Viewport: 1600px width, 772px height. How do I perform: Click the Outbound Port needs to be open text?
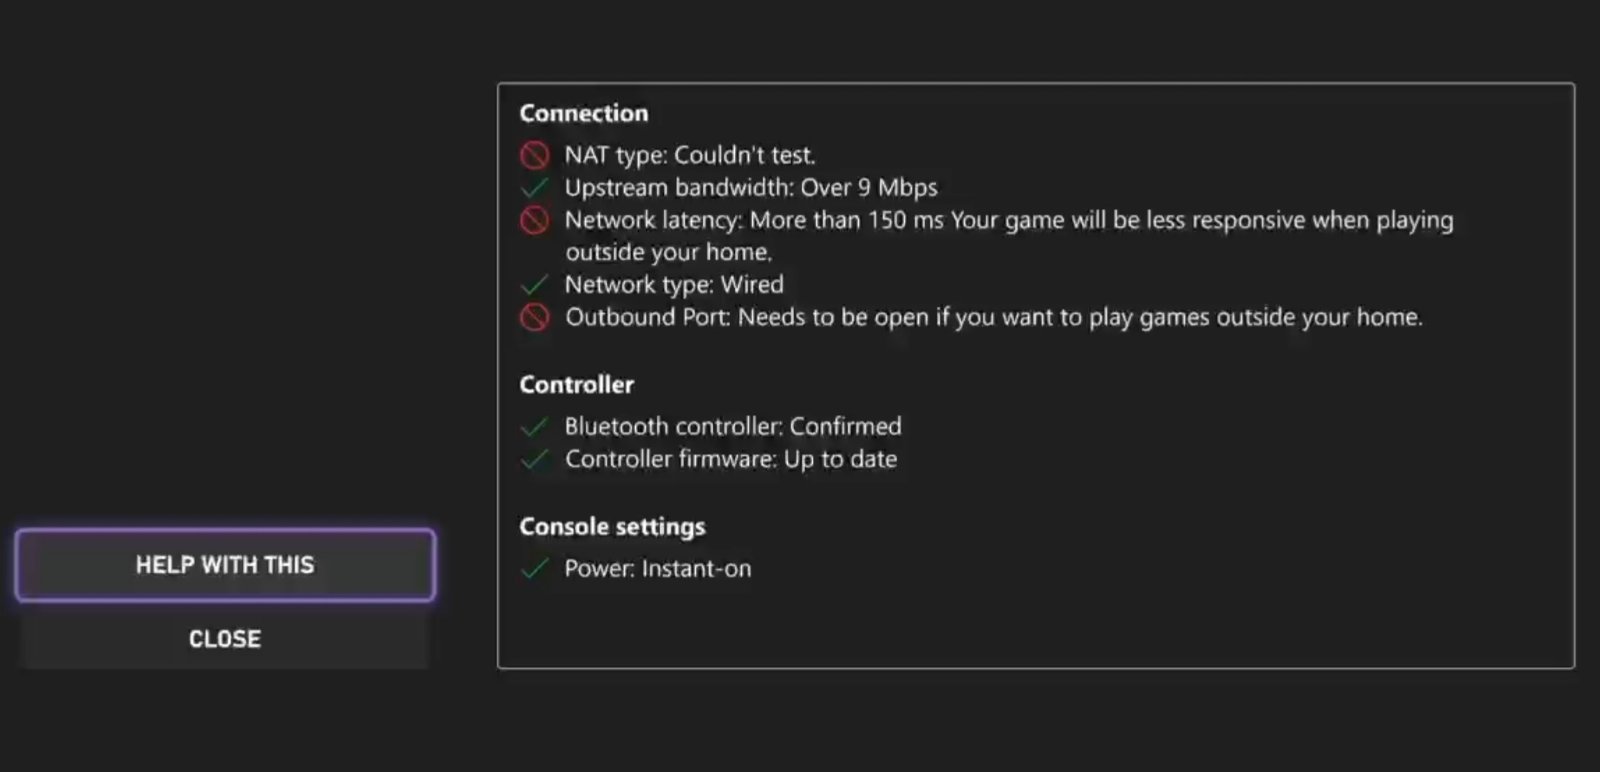(994, 318)
